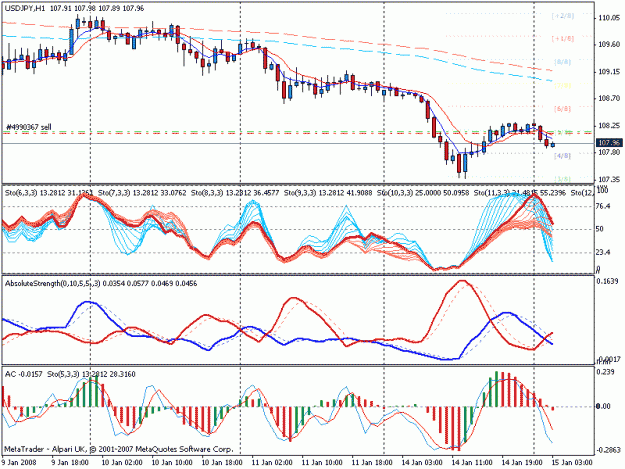Click the 0.1639 AbsoluteStrength scale value
Screen dimensions: 625x469
coord(607,281)
